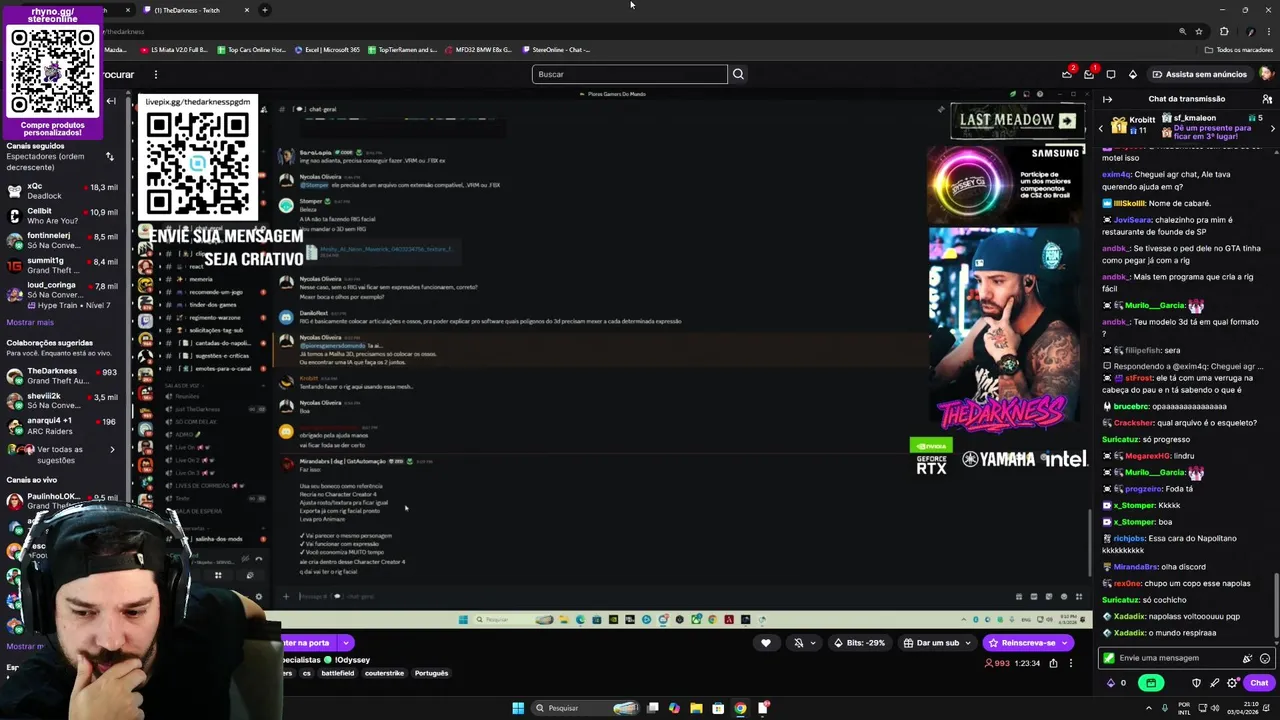Screen dimensions: 1280x720
Task: Click the heart follow button
Action: [x=766, y=643]
